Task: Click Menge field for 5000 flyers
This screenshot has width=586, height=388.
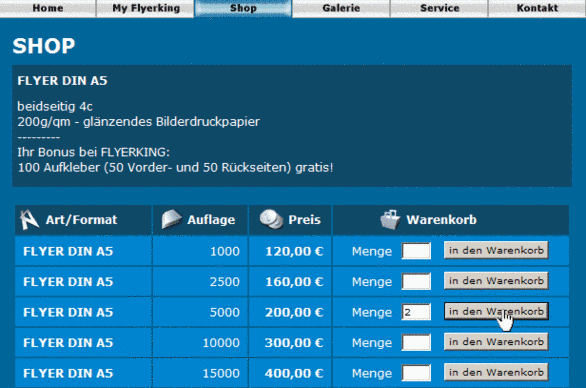Action: coord(416,312)
